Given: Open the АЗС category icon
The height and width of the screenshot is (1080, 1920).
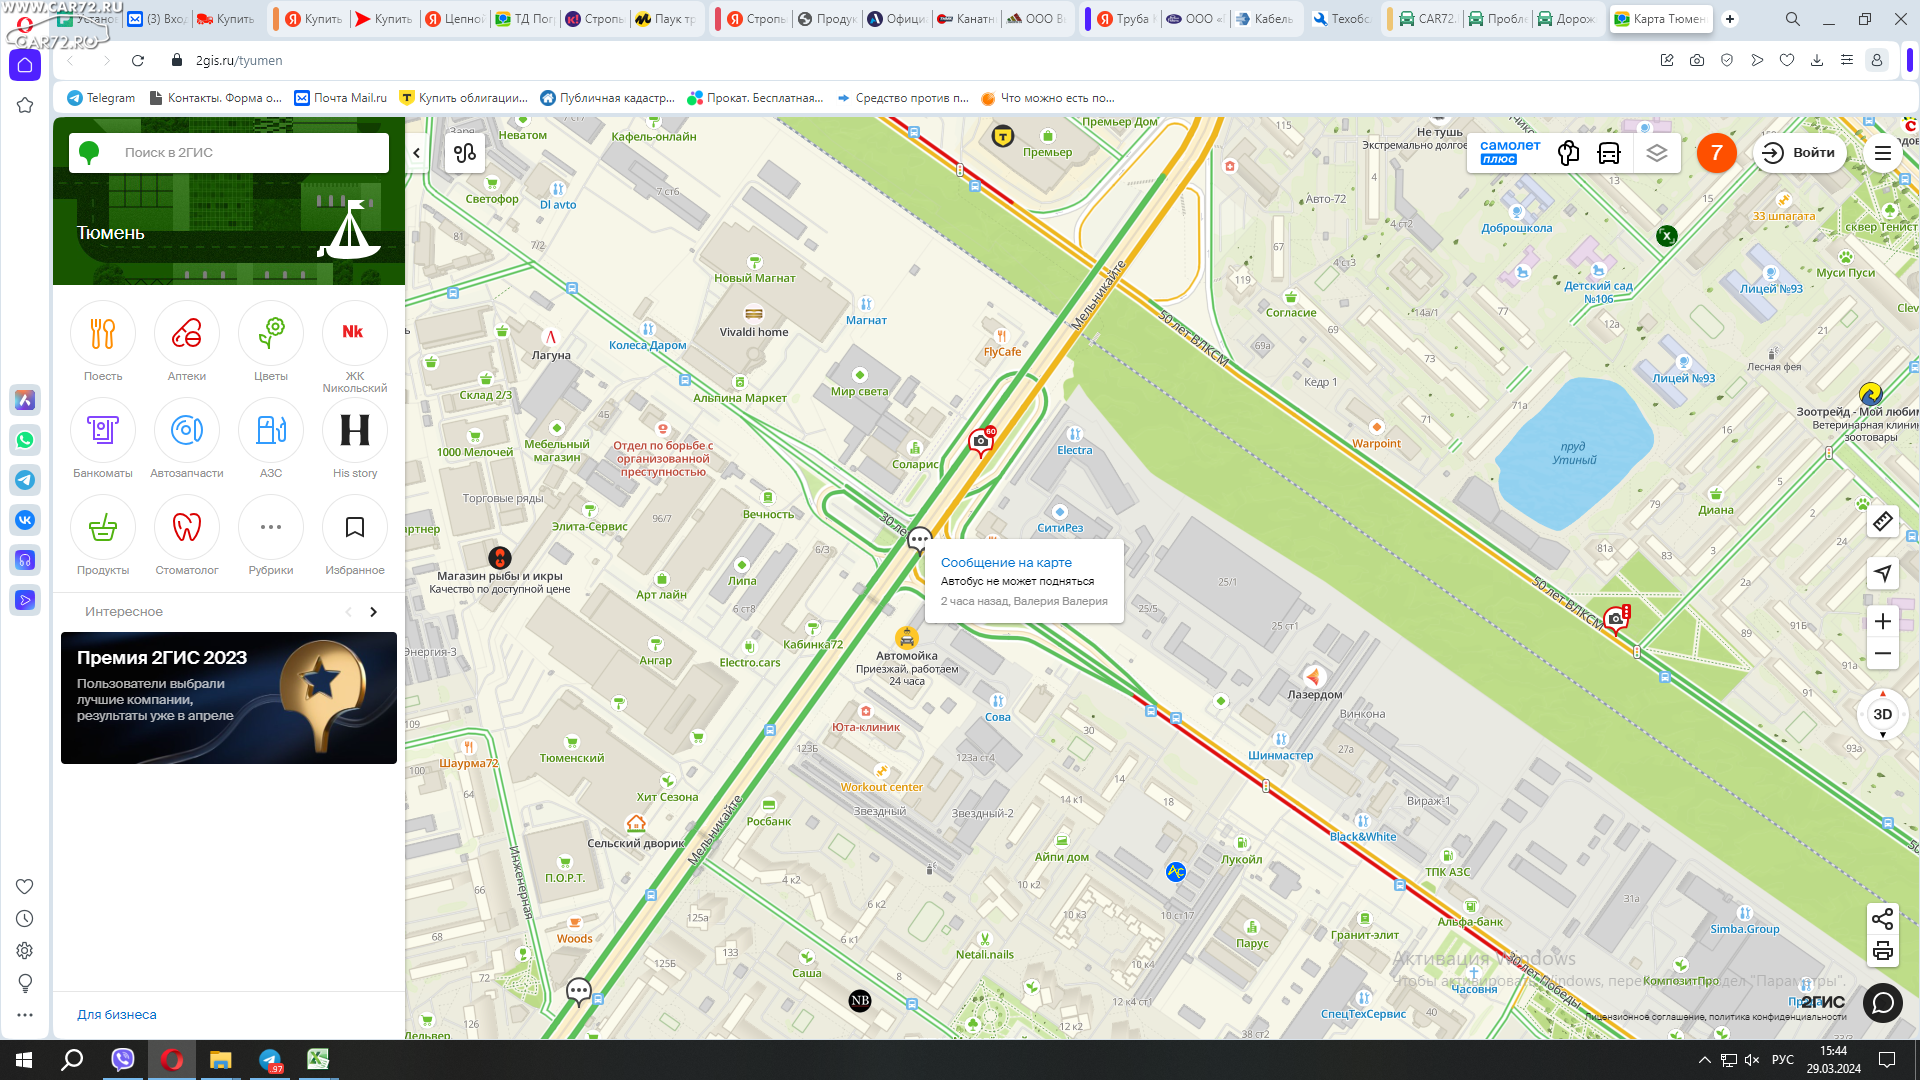Looking at the screenshot, I should coord(271,430).
